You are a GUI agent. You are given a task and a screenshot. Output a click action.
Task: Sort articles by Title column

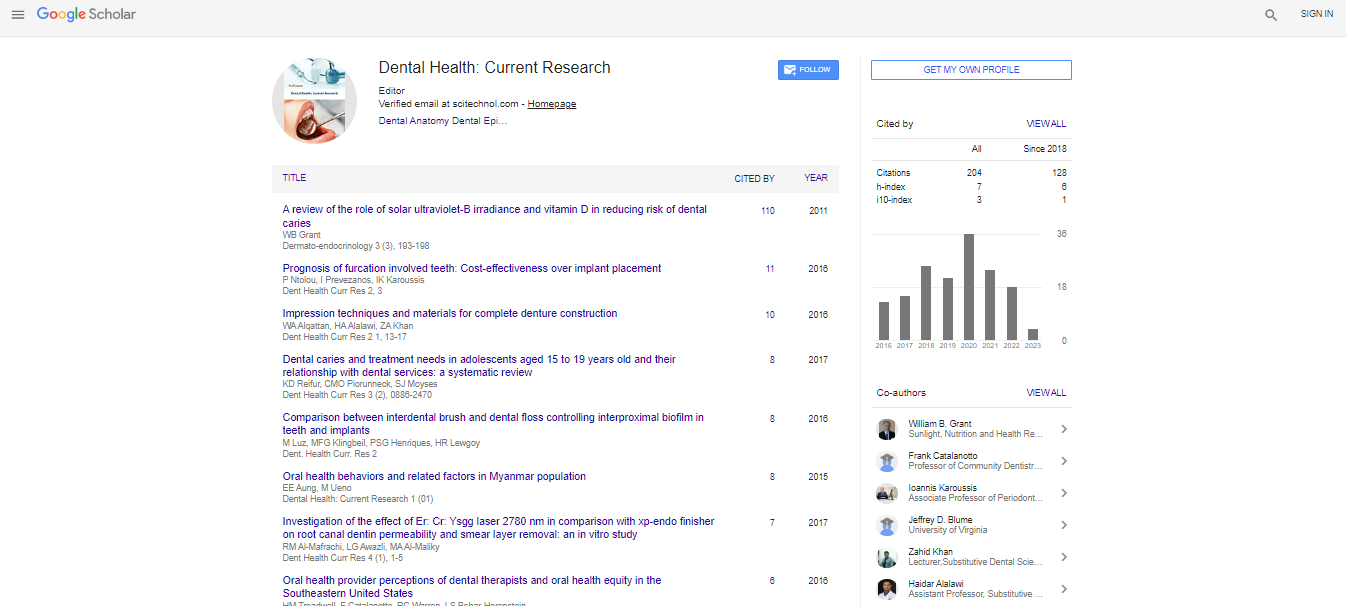(x=294, y=178)
